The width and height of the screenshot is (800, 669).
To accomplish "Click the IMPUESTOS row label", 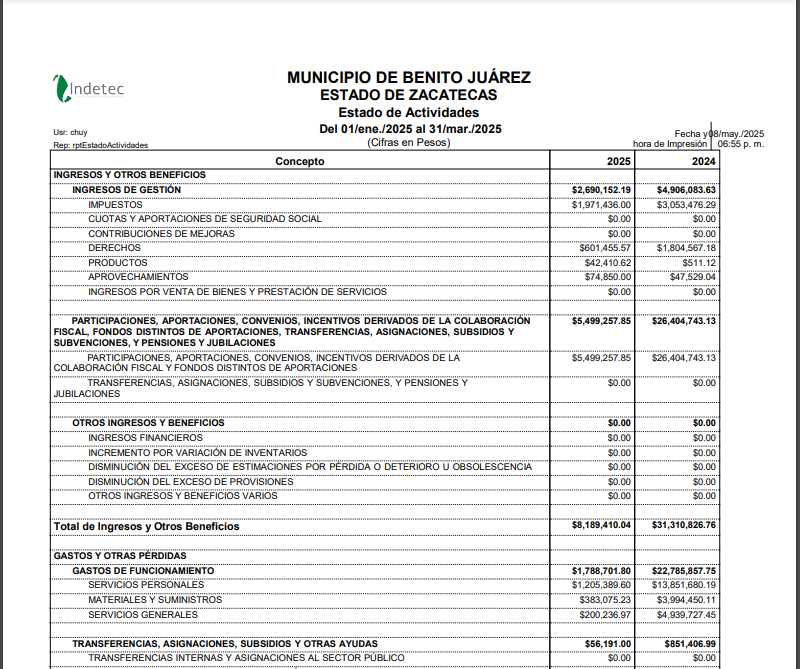I will pyautogui.click(x=115, y=203).
